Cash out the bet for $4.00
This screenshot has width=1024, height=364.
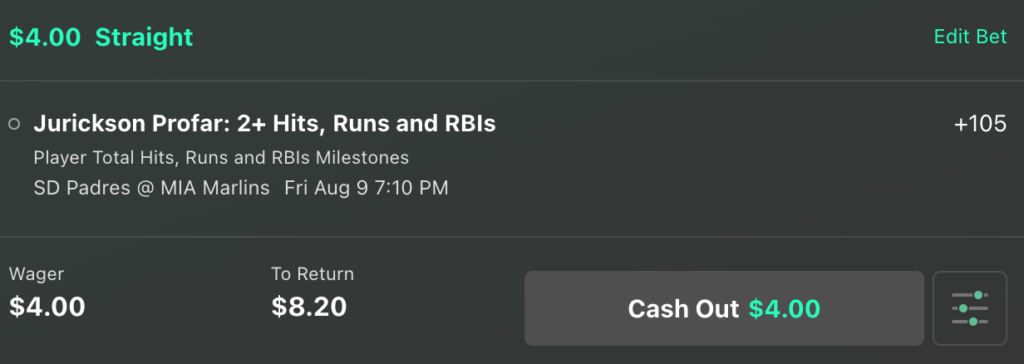click(724, 308)
